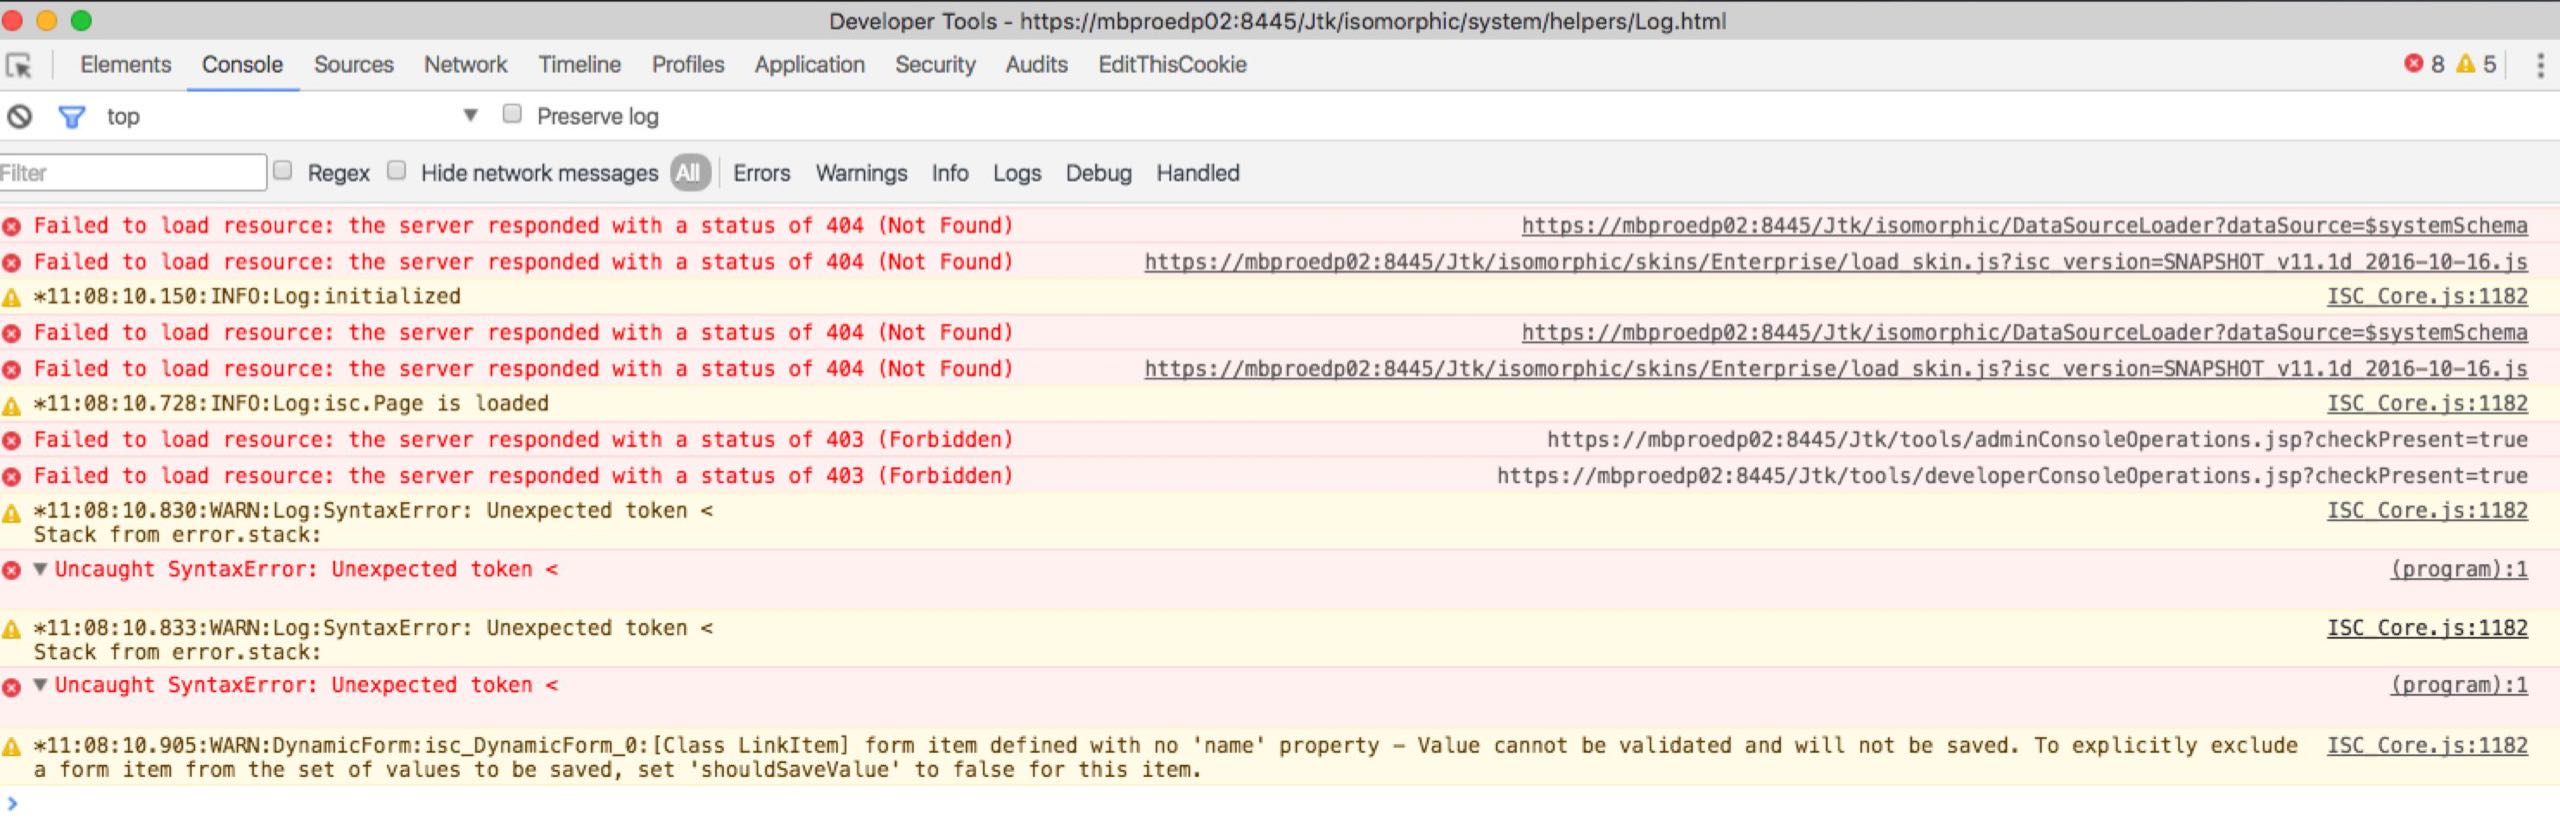Screen dimensions: 2560x834
Task: Enable the Preserve log checkbox
Action: point(512,114)
